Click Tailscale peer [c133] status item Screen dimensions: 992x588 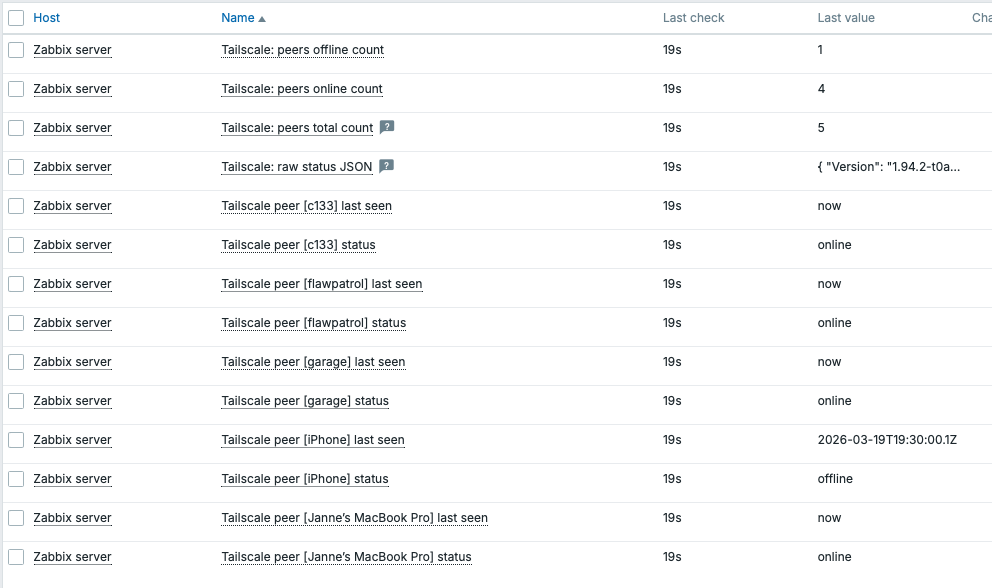click(298, 245)
